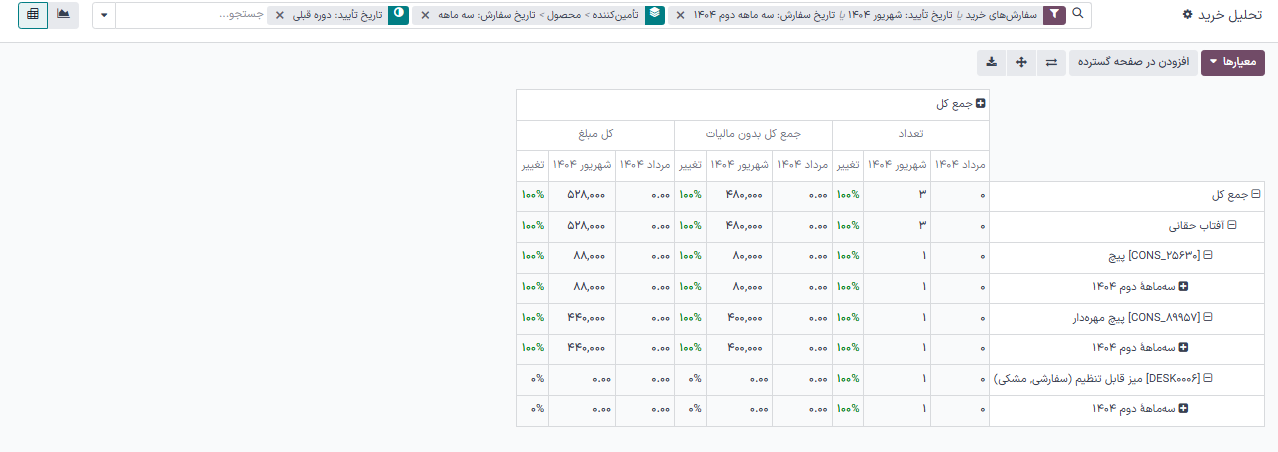This screenshot has height=452, width=1278.
Task: Switch to graph chart view
Action: [64, 15]
